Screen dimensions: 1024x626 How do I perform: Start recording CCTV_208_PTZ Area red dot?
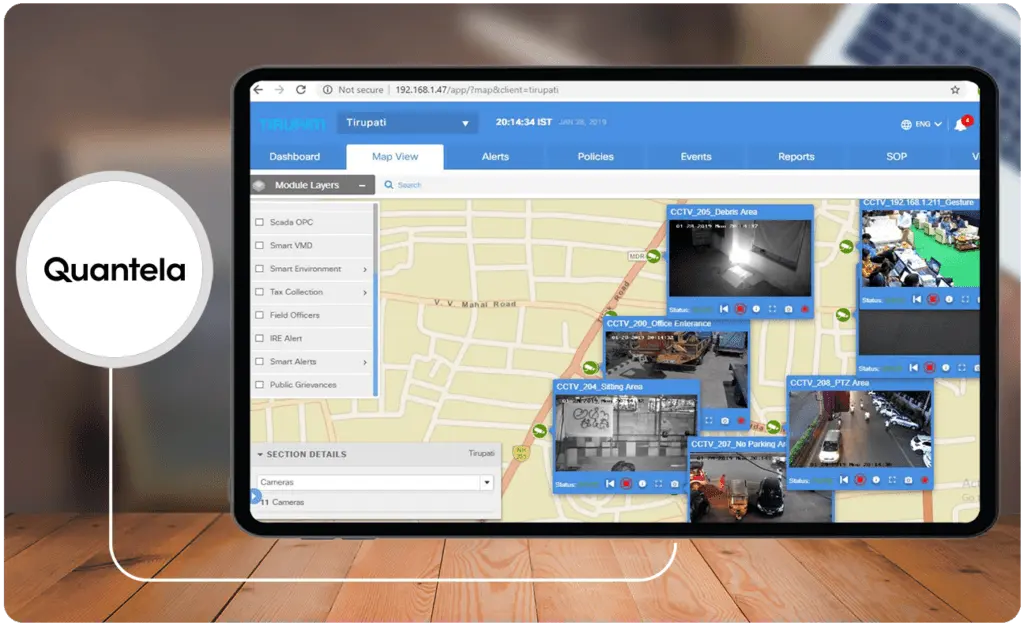(x=925, y=480)
